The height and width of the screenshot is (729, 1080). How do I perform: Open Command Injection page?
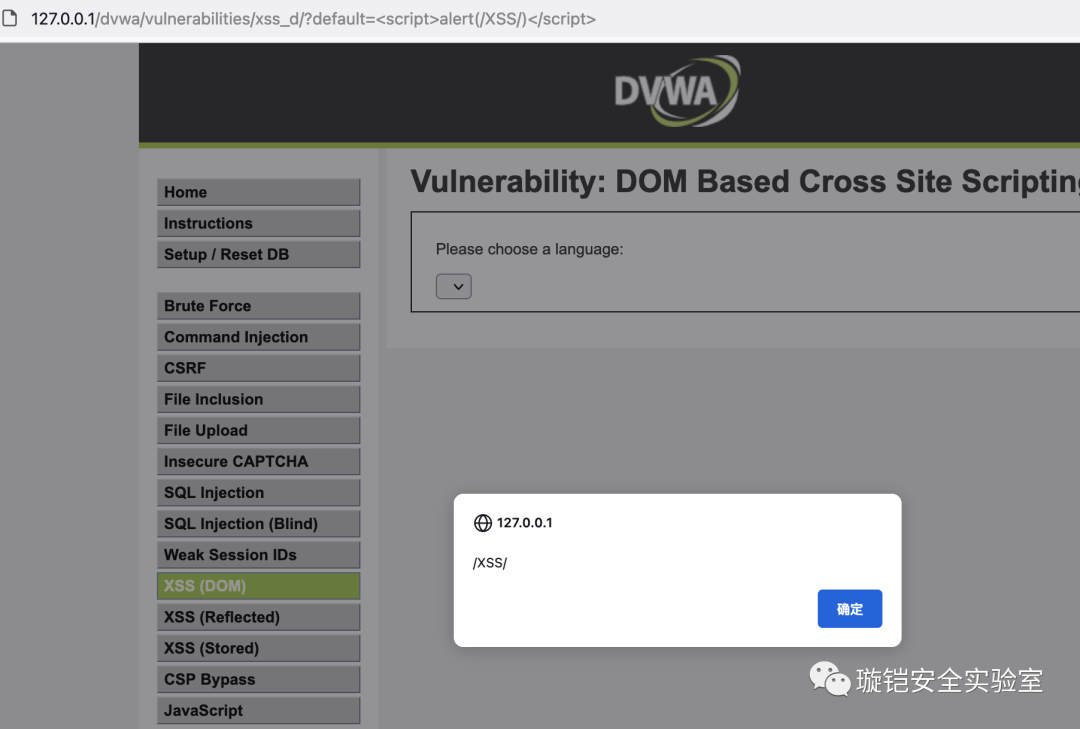(258, 337)
